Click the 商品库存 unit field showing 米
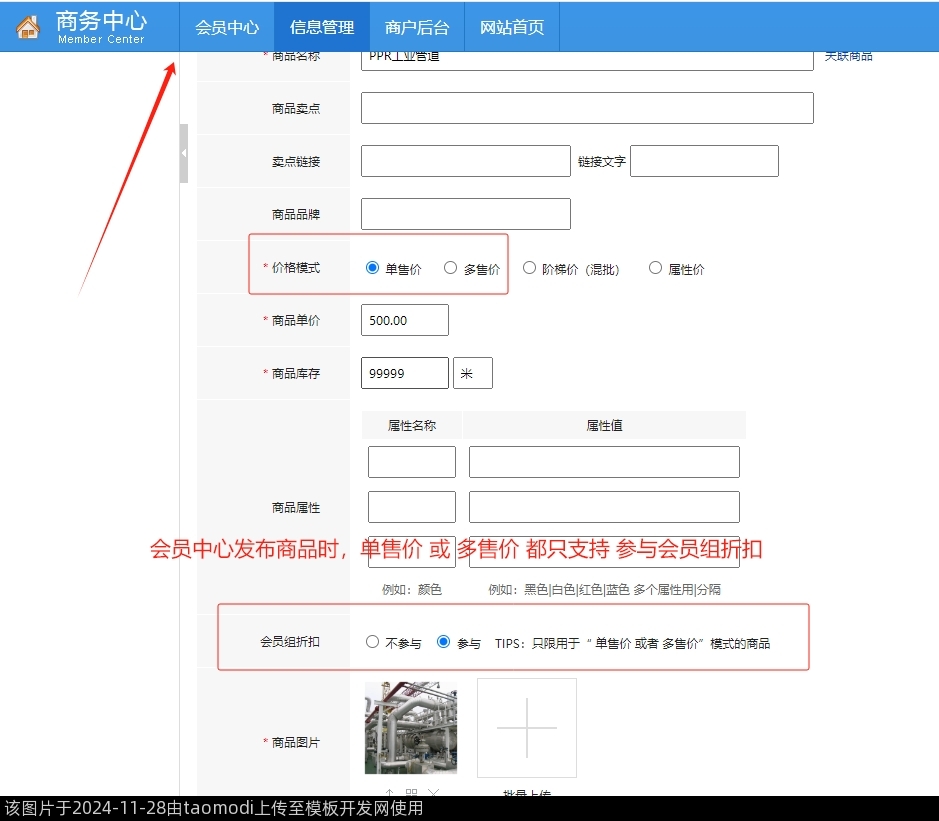 tap(472, 373)
